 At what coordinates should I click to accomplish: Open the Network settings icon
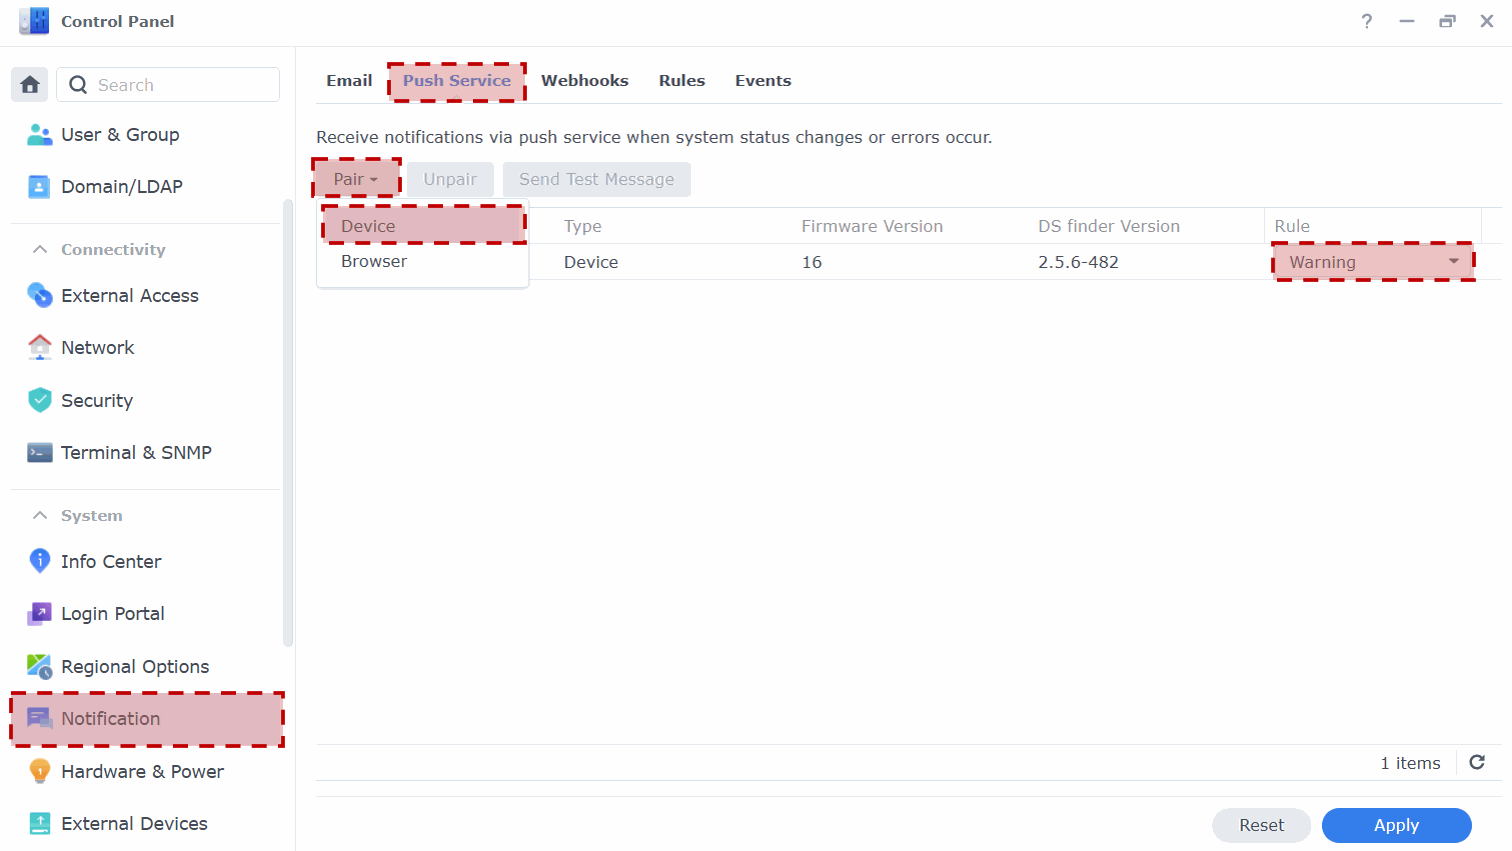click(39, 347)
